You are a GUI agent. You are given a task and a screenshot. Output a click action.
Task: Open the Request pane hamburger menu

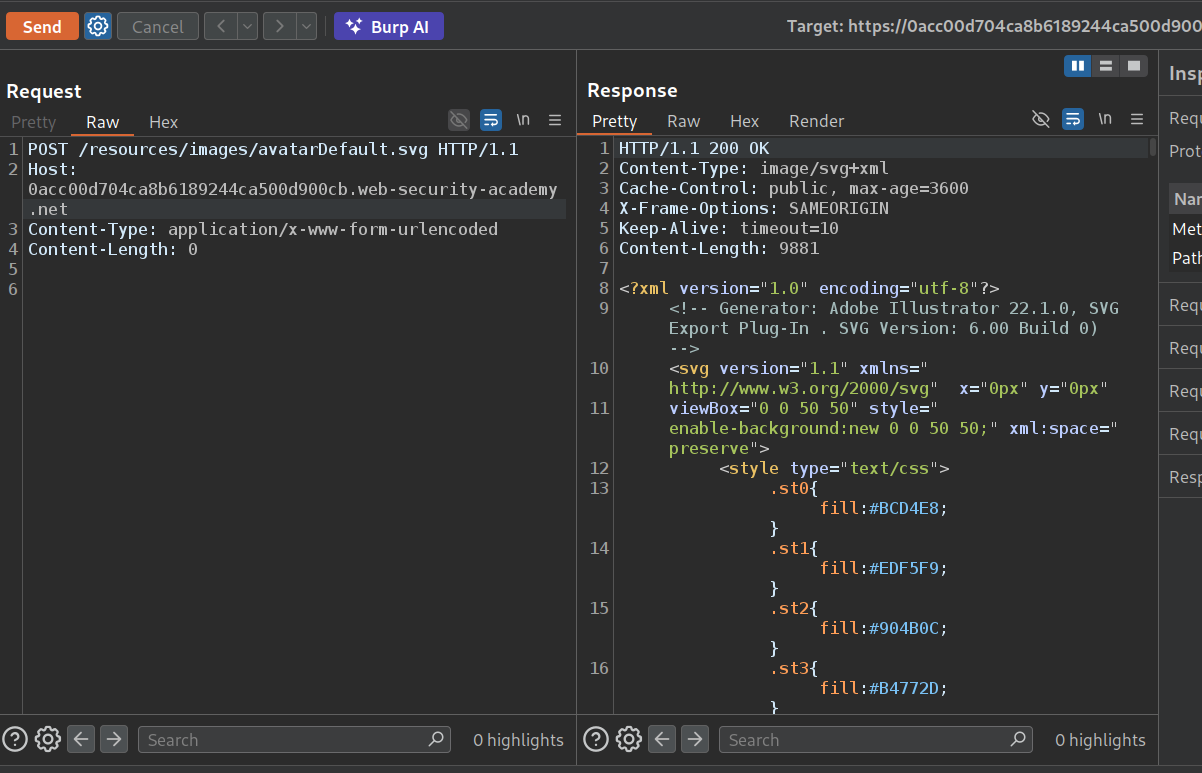[x=555, y=121]
